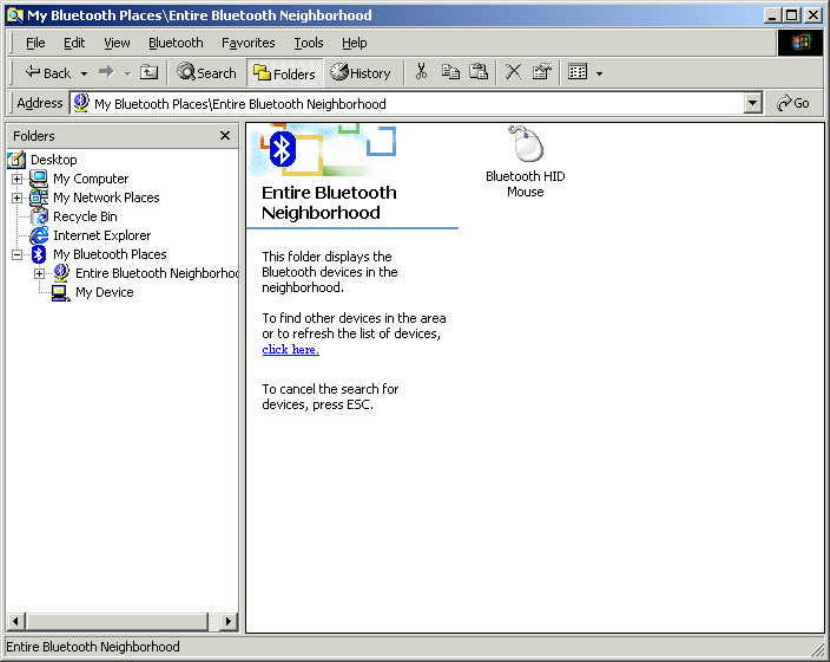Click status bar 'Entire Bluetooth Neighborhood' text
830x662 pixels.
click(x=93, y=647)
